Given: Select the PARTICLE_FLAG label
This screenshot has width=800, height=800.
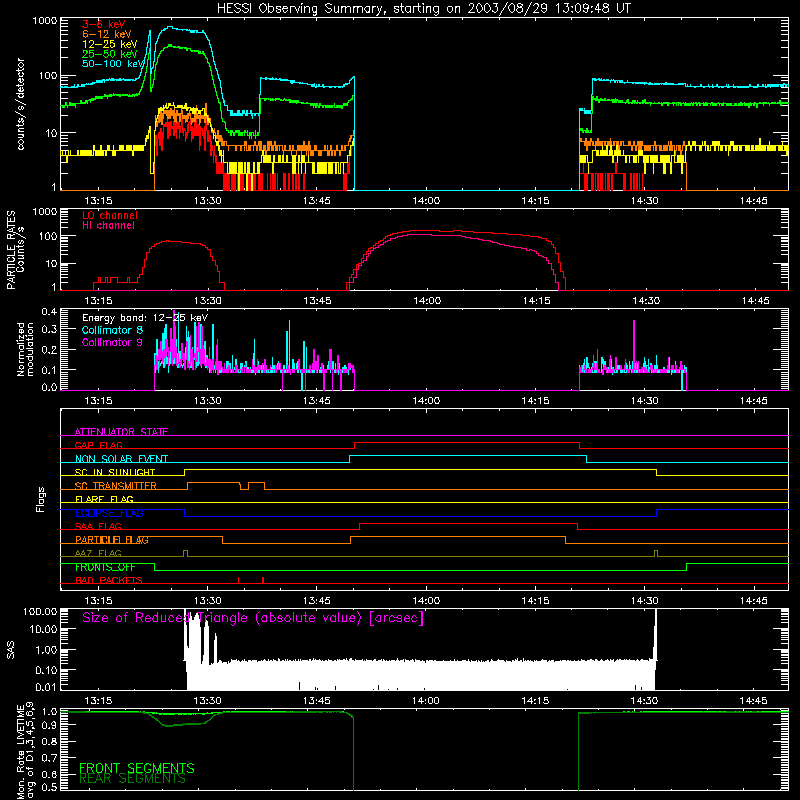Looking at the screenshot, I should [x=112, y=540].
